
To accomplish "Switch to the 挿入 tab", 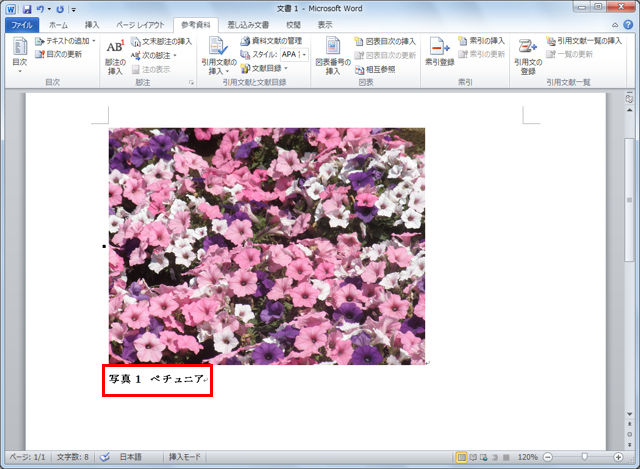I will click(x=92, y=25).
